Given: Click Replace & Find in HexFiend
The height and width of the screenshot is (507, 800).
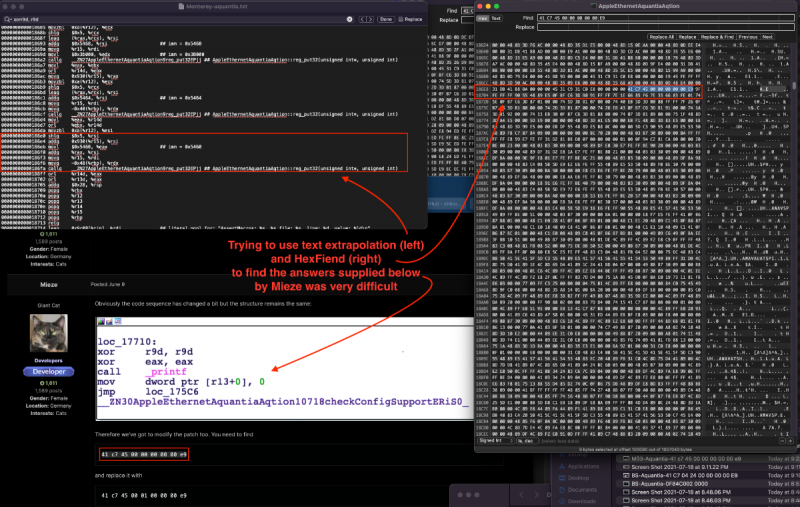Looking at the screenshot, I should pos(717,37).
